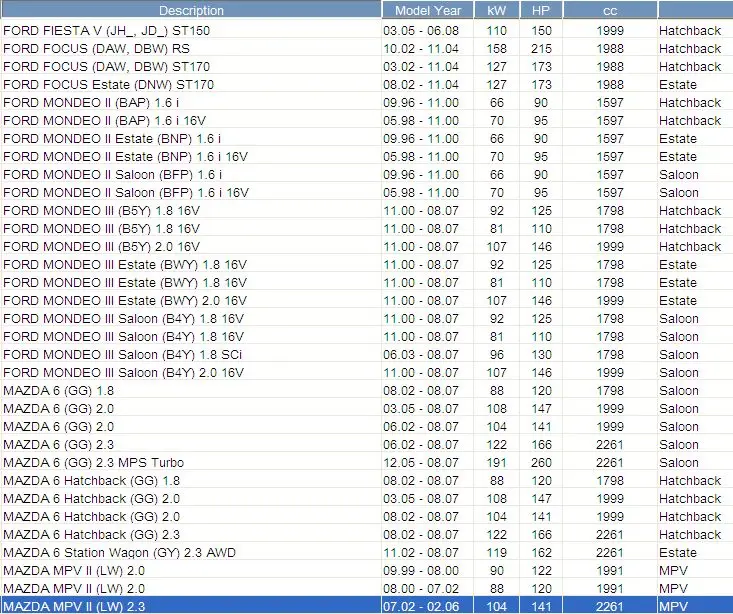Select FORD FOCUS (DAW, DBW) ST170 row
The width and height of the screenshot is (733, 614).
[366, 67]
